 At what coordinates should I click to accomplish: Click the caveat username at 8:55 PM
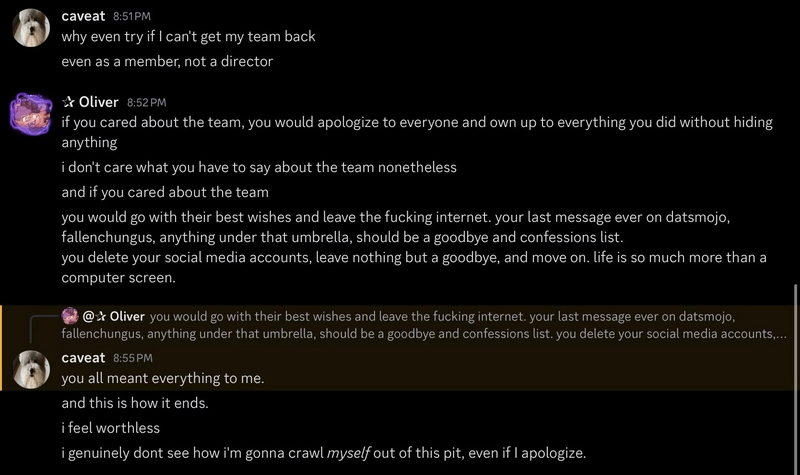pos(83,357)
